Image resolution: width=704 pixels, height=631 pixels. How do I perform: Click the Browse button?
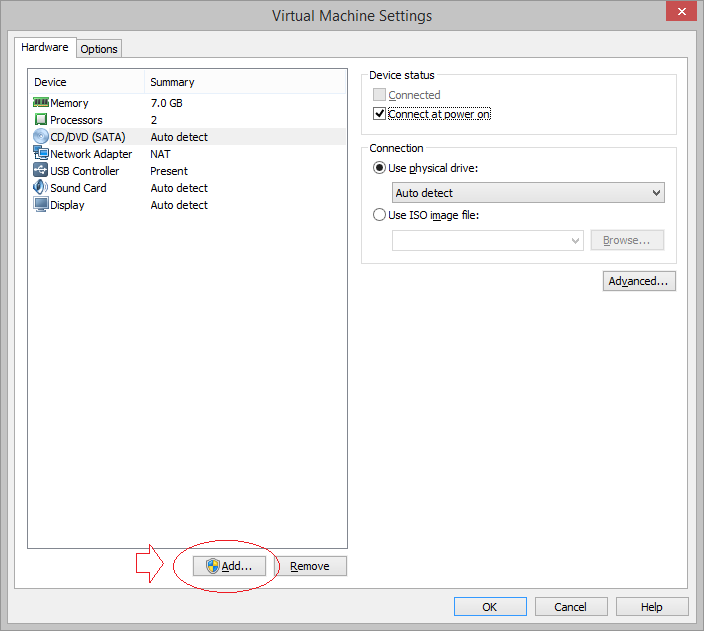(x=627, y=240)
